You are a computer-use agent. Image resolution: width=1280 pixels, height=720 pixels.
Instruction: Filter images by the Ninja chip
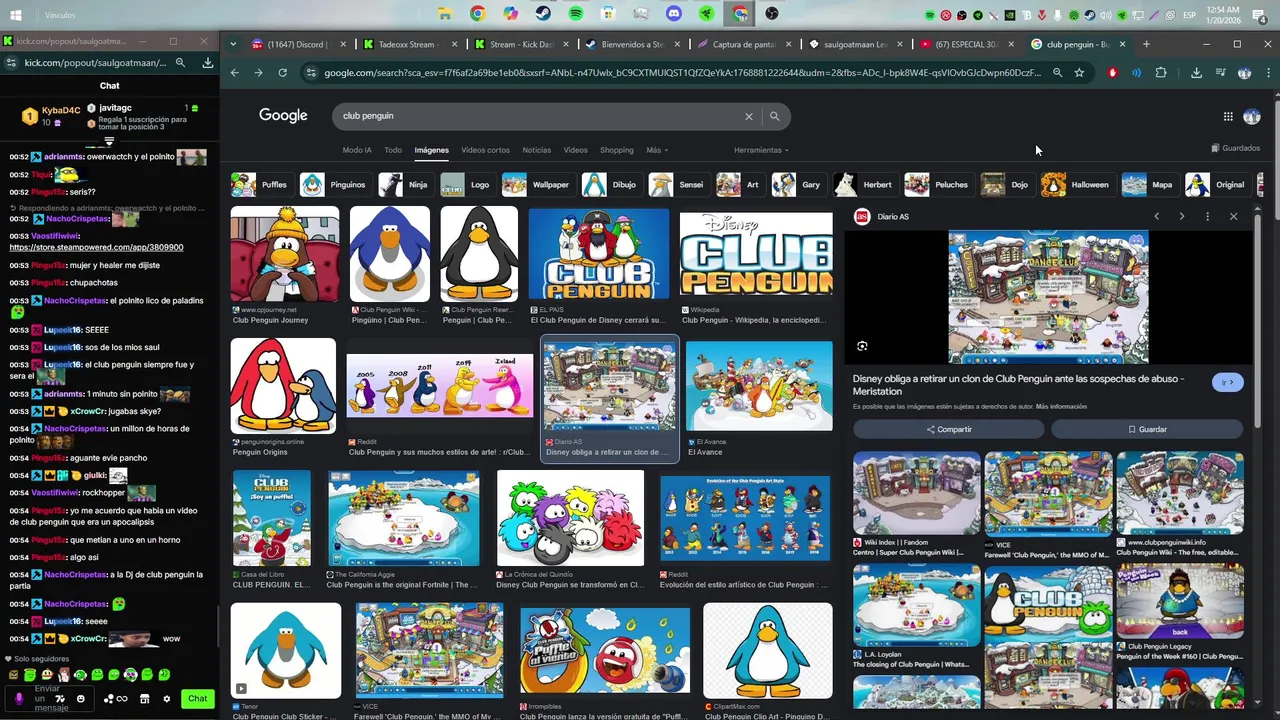[x=406, y=185]
